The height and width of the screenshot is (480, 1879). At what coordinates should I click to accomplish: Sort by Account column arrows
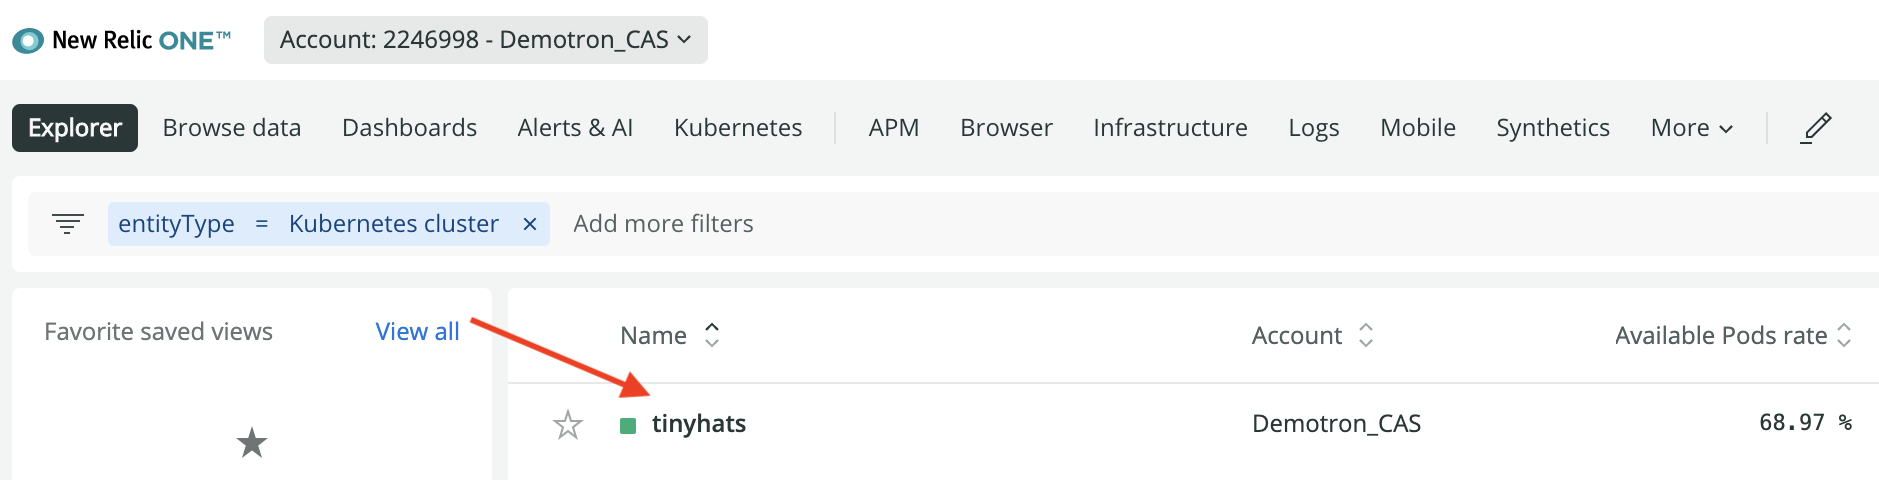1366,335
